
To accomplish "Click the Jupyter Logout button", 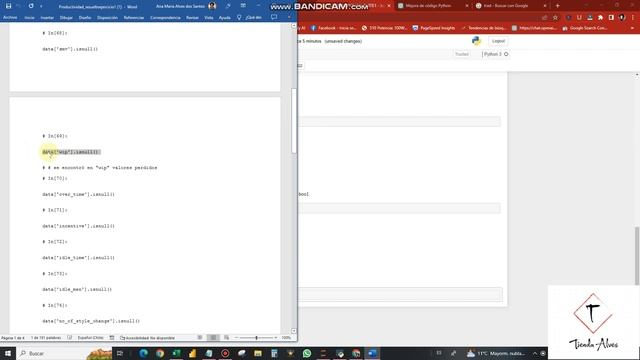I will [x=498, y=41].
